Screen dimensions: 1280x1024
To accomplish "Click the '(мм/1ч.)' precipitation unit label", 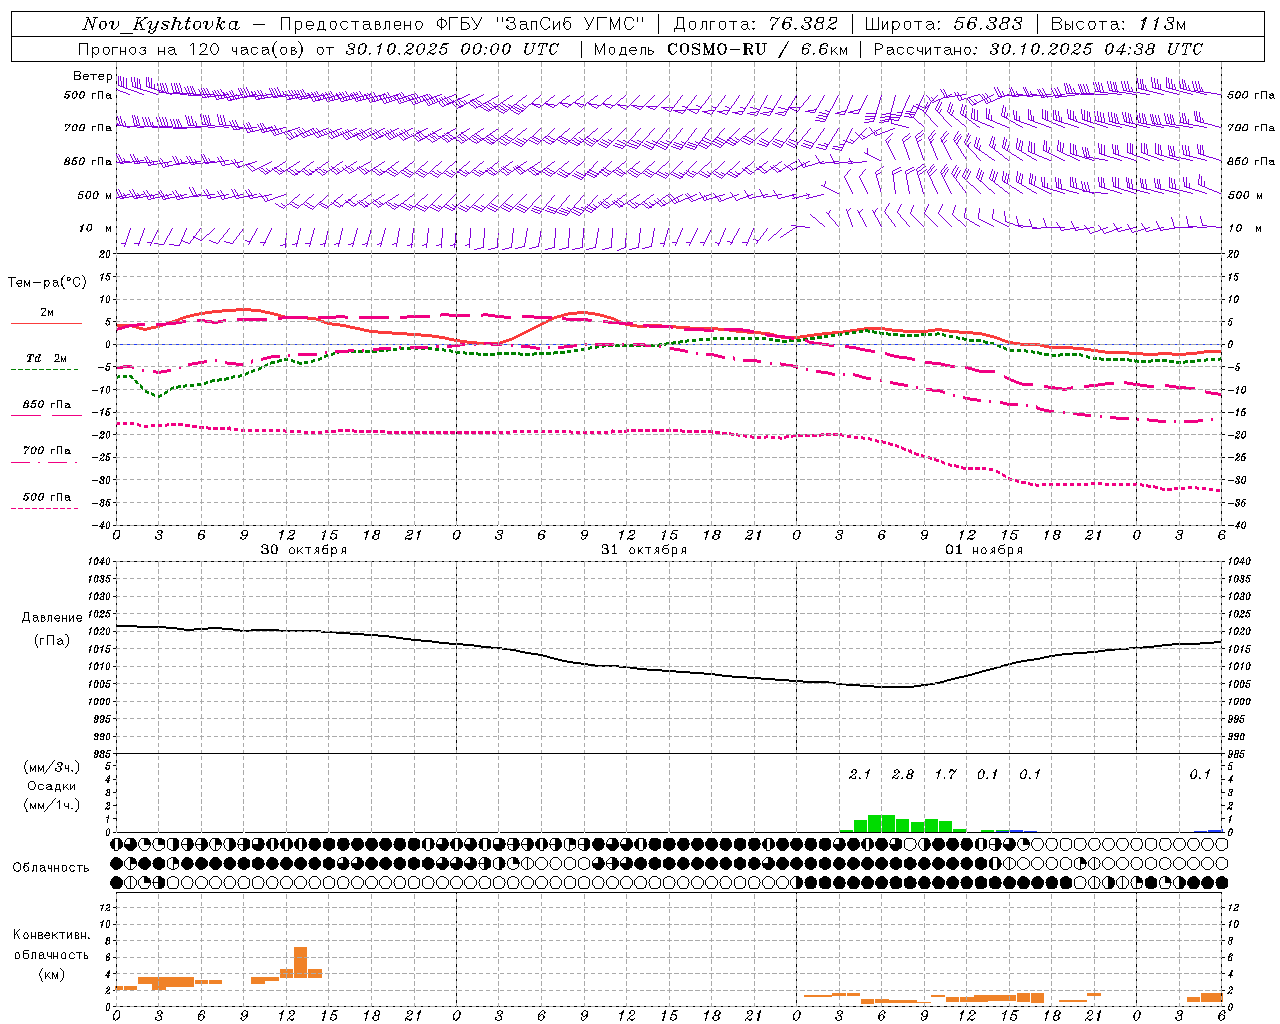I will (52, 805).
